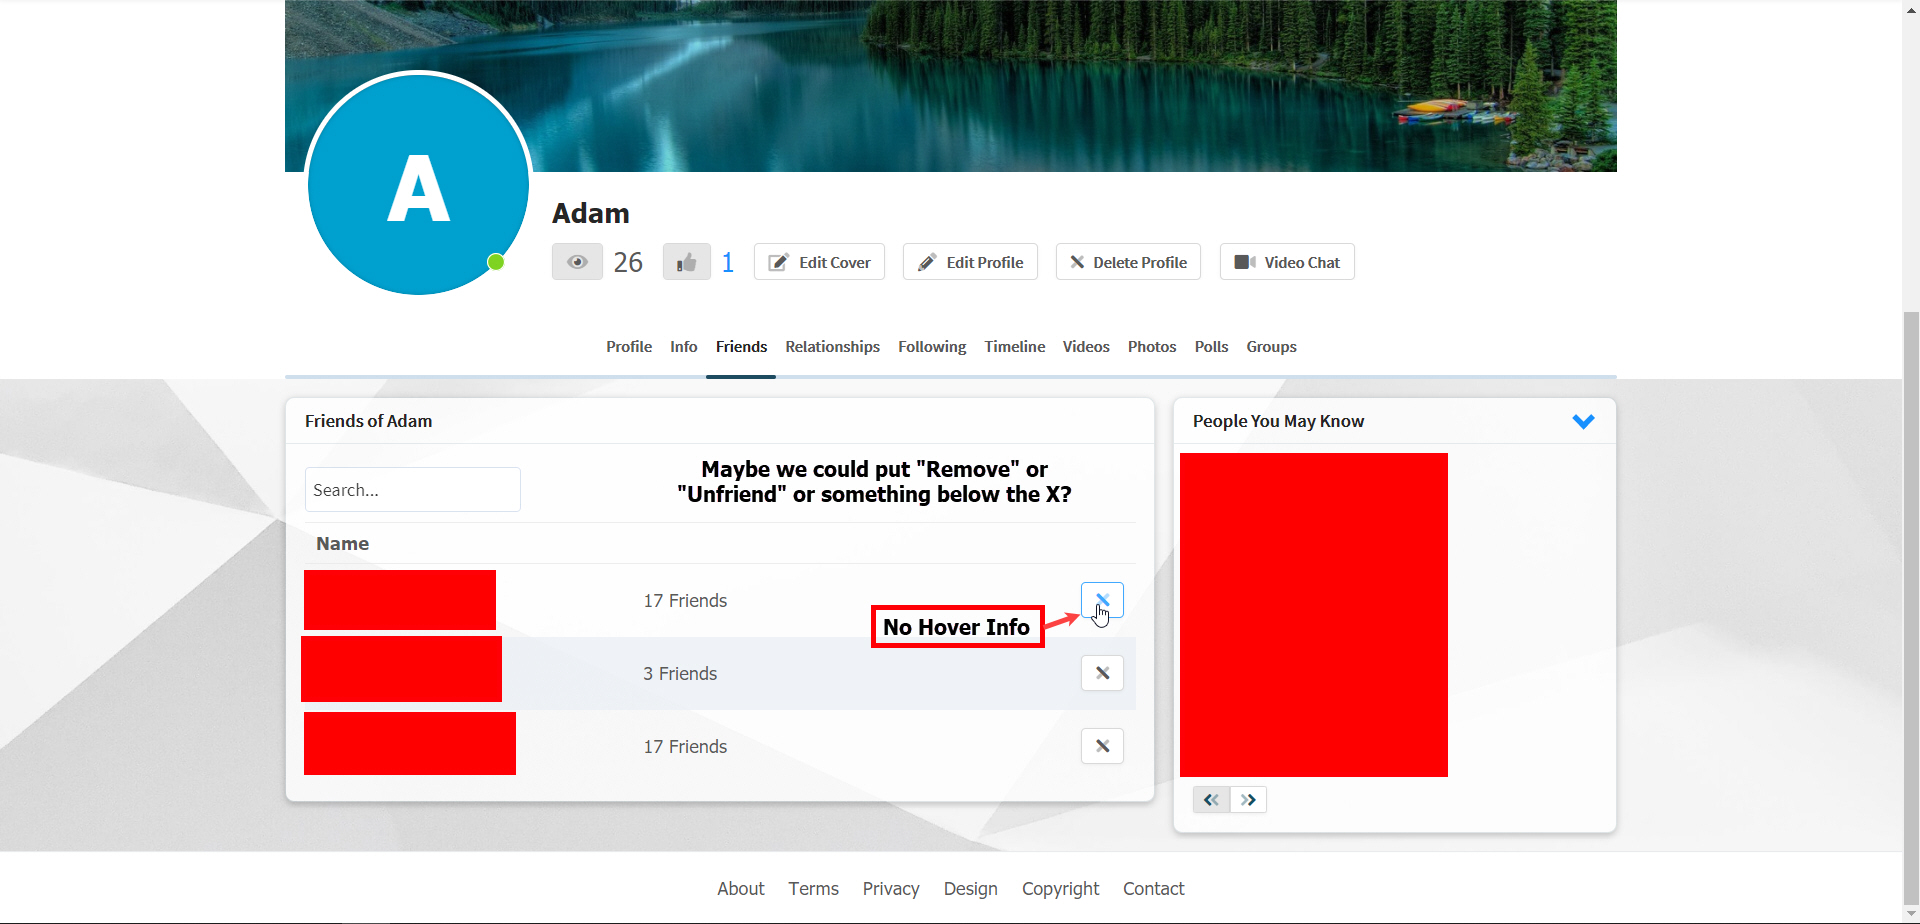The height and width of the screenshot is (924, 1920).
Task: Collapse the People You May Know panel
Action: [1583, 421]
